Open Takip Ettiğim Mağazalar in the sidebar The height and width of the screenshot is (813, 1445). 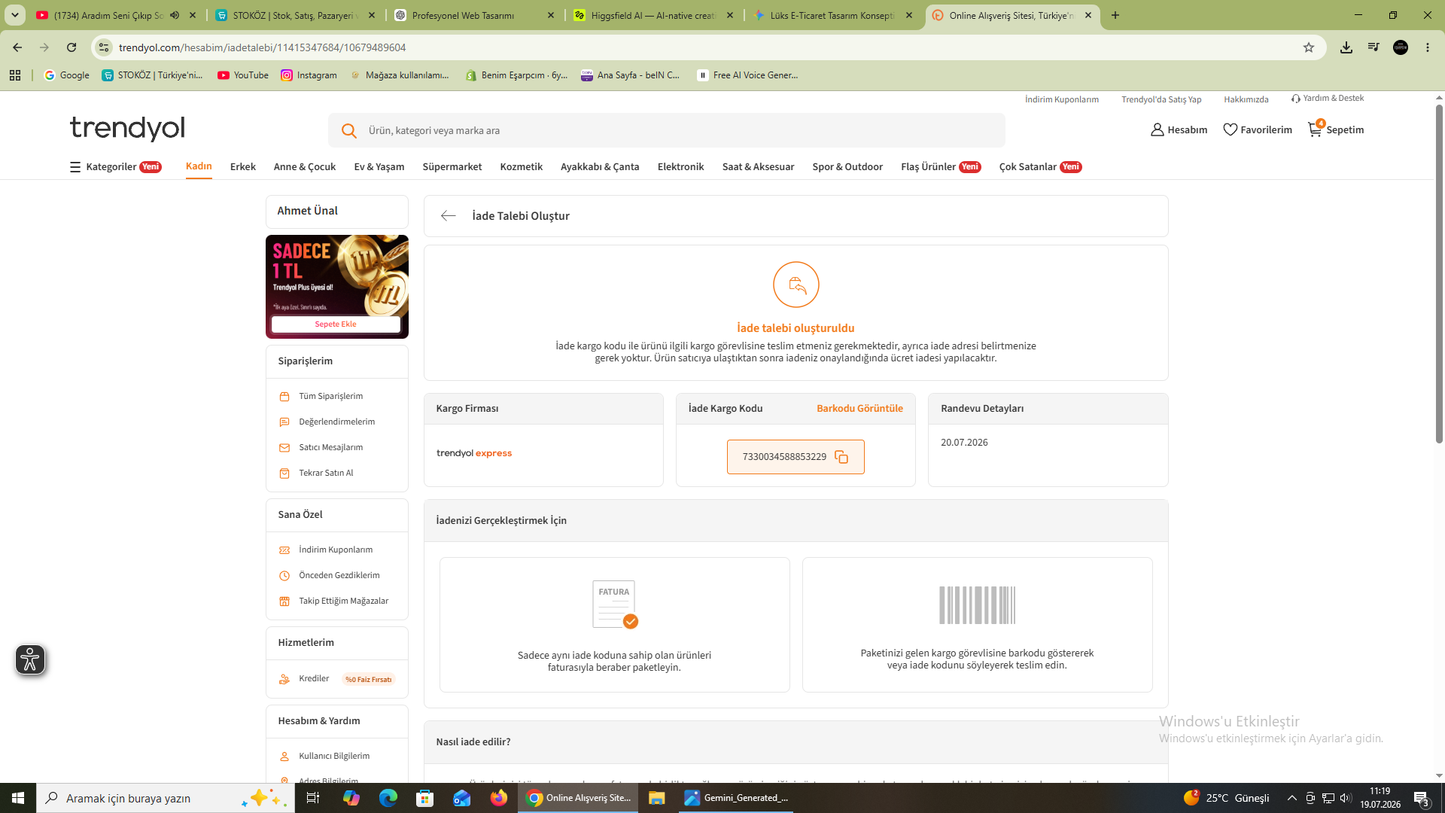coord(343,601)
